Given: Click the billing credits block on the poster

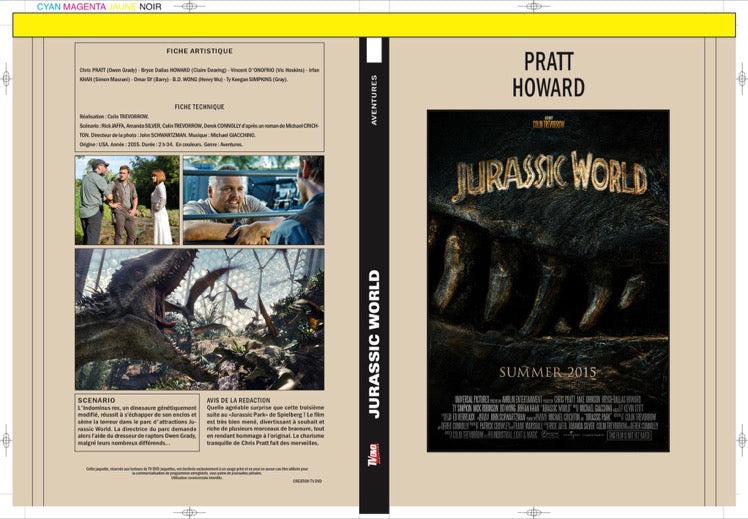Looking at the screenshot, I should coord(548,417).
